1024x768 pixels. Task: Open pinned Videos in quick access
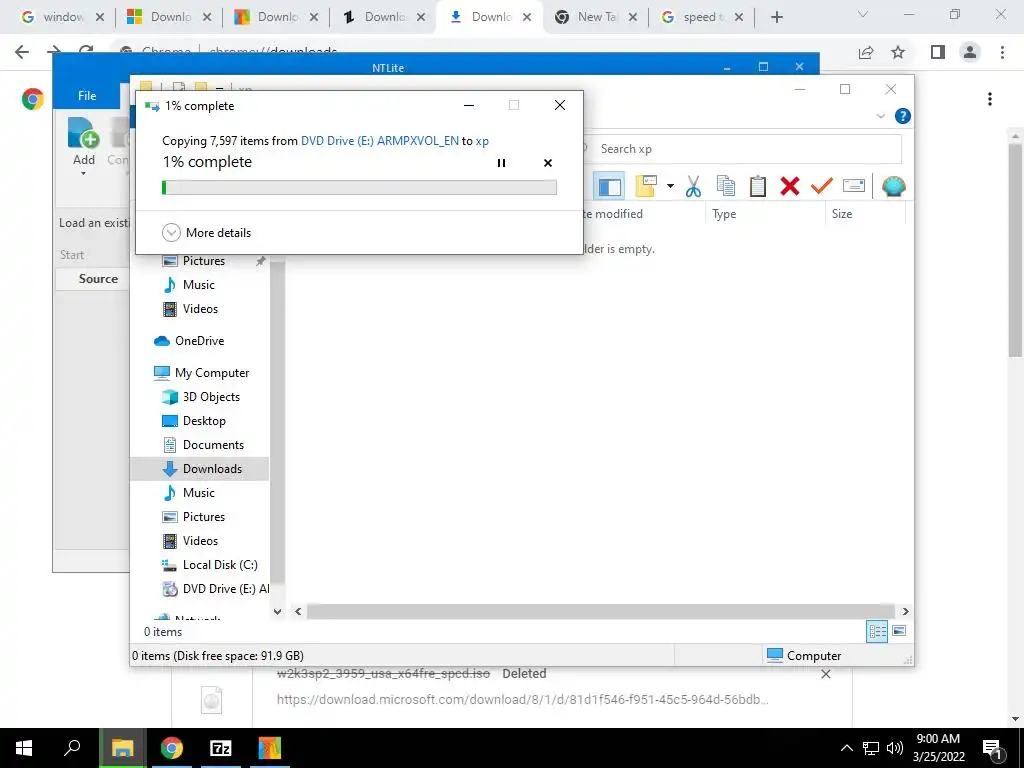[x=200, y=309]
